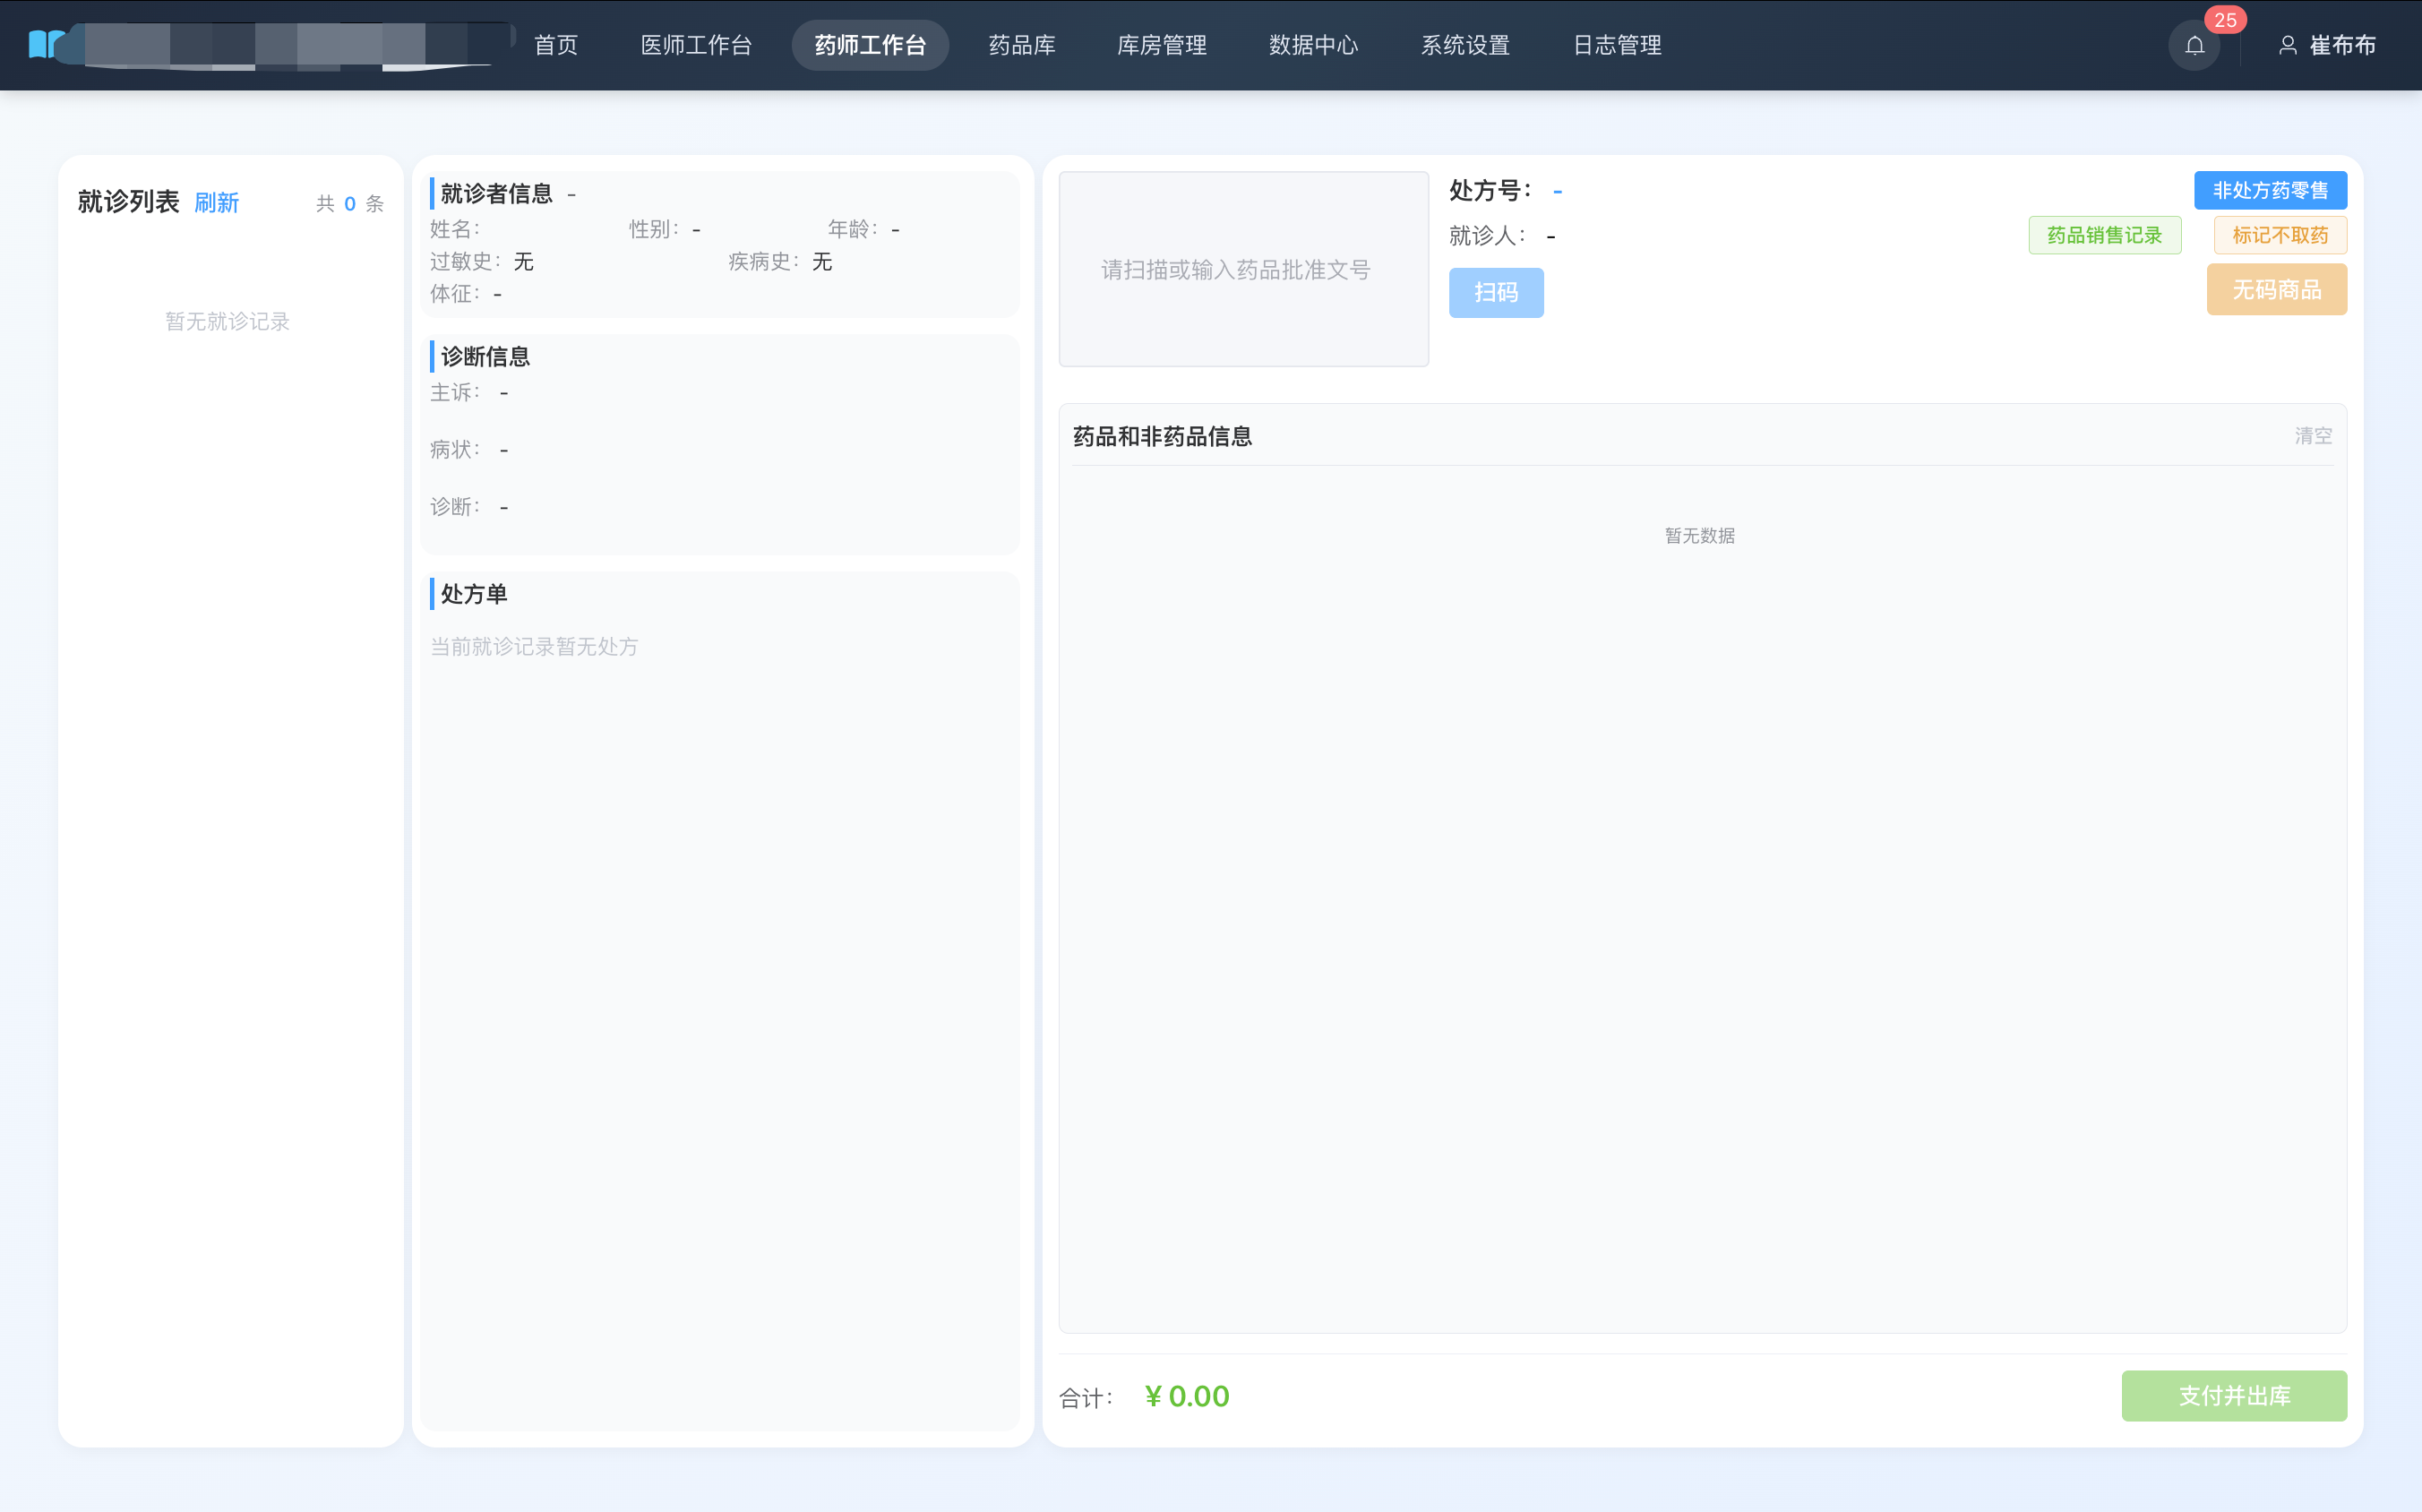This screenshot has width=2422, height=1512.
Task: Open the user profile icon next to 崔布布
Action: click(x=2287, y=45)
